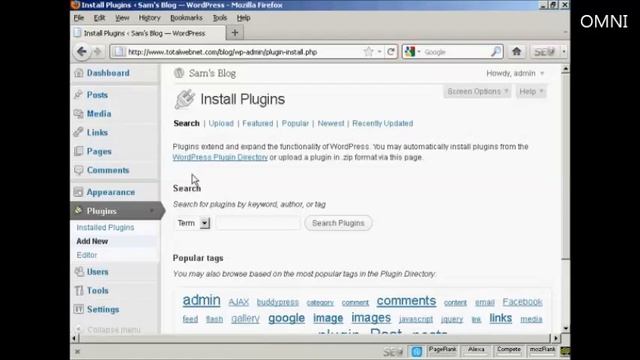Screen dimensions: 640x360
Task: Click the Add New submenu item
Action: point(92,241)
